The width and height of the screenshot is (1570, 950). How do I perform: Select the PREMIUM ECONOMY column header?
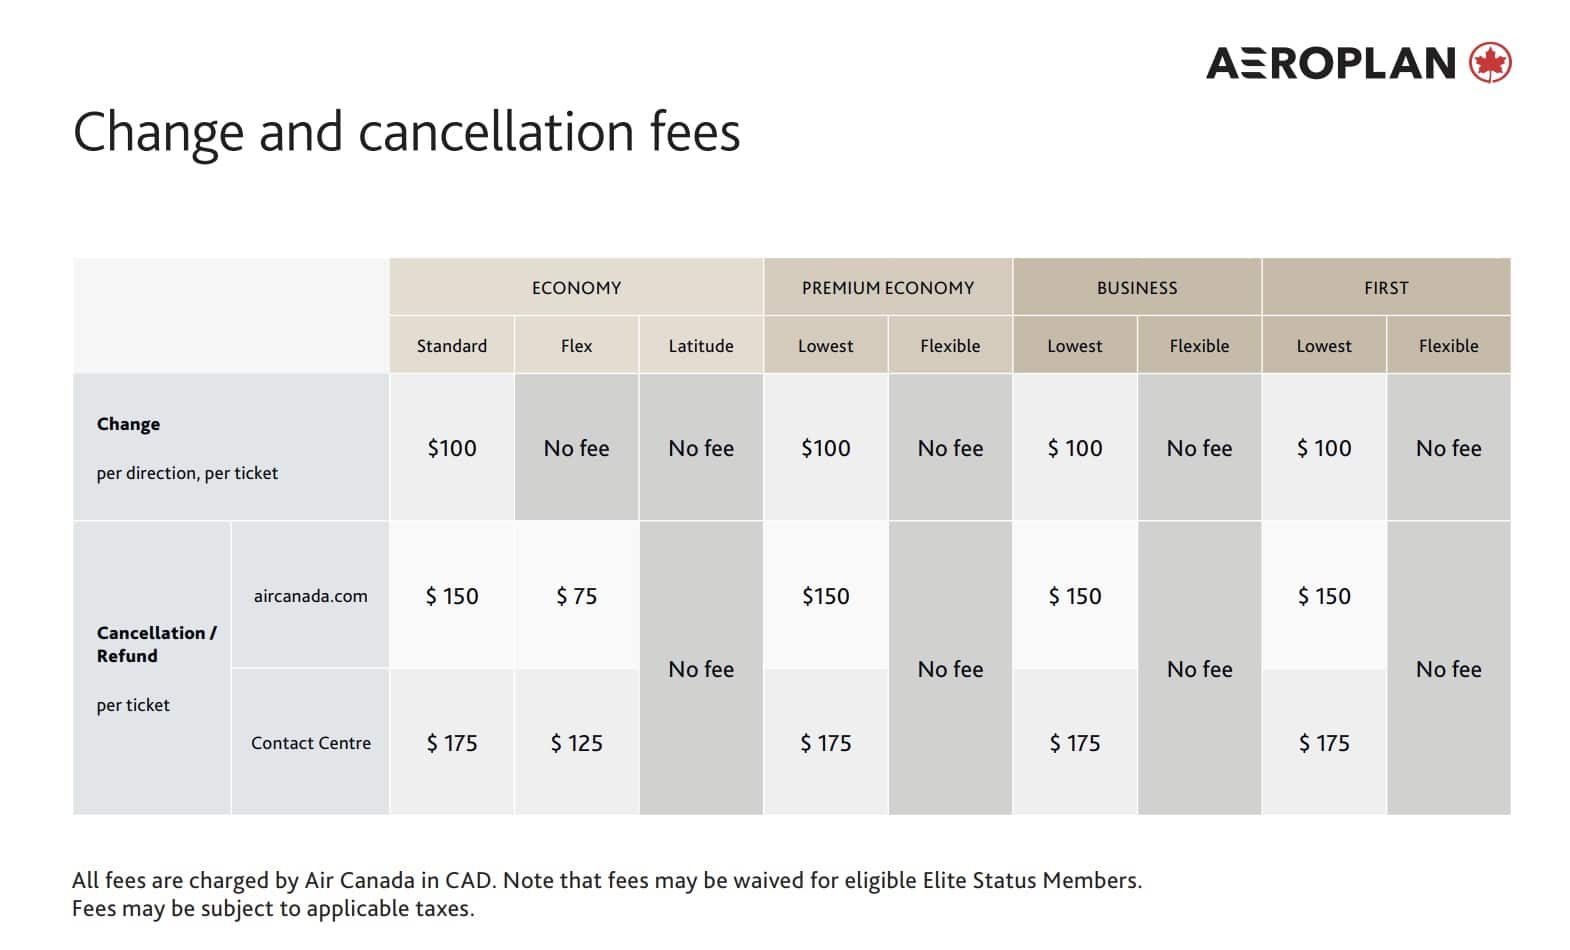[x=888, y=288]
